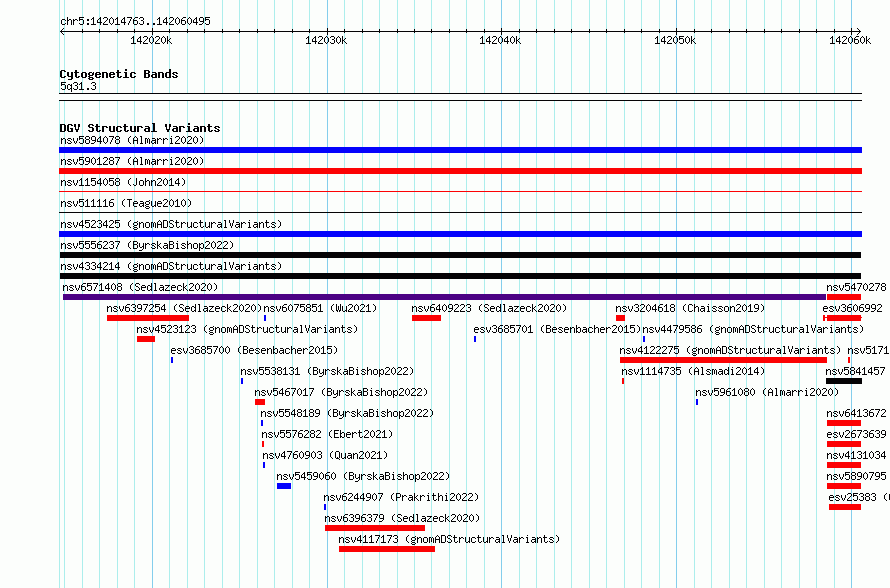This screenshot has height=588, width=890.
Task: Click the red nsv6409223 (Sedlazeck2020) bar
Action: pos(426,318)
